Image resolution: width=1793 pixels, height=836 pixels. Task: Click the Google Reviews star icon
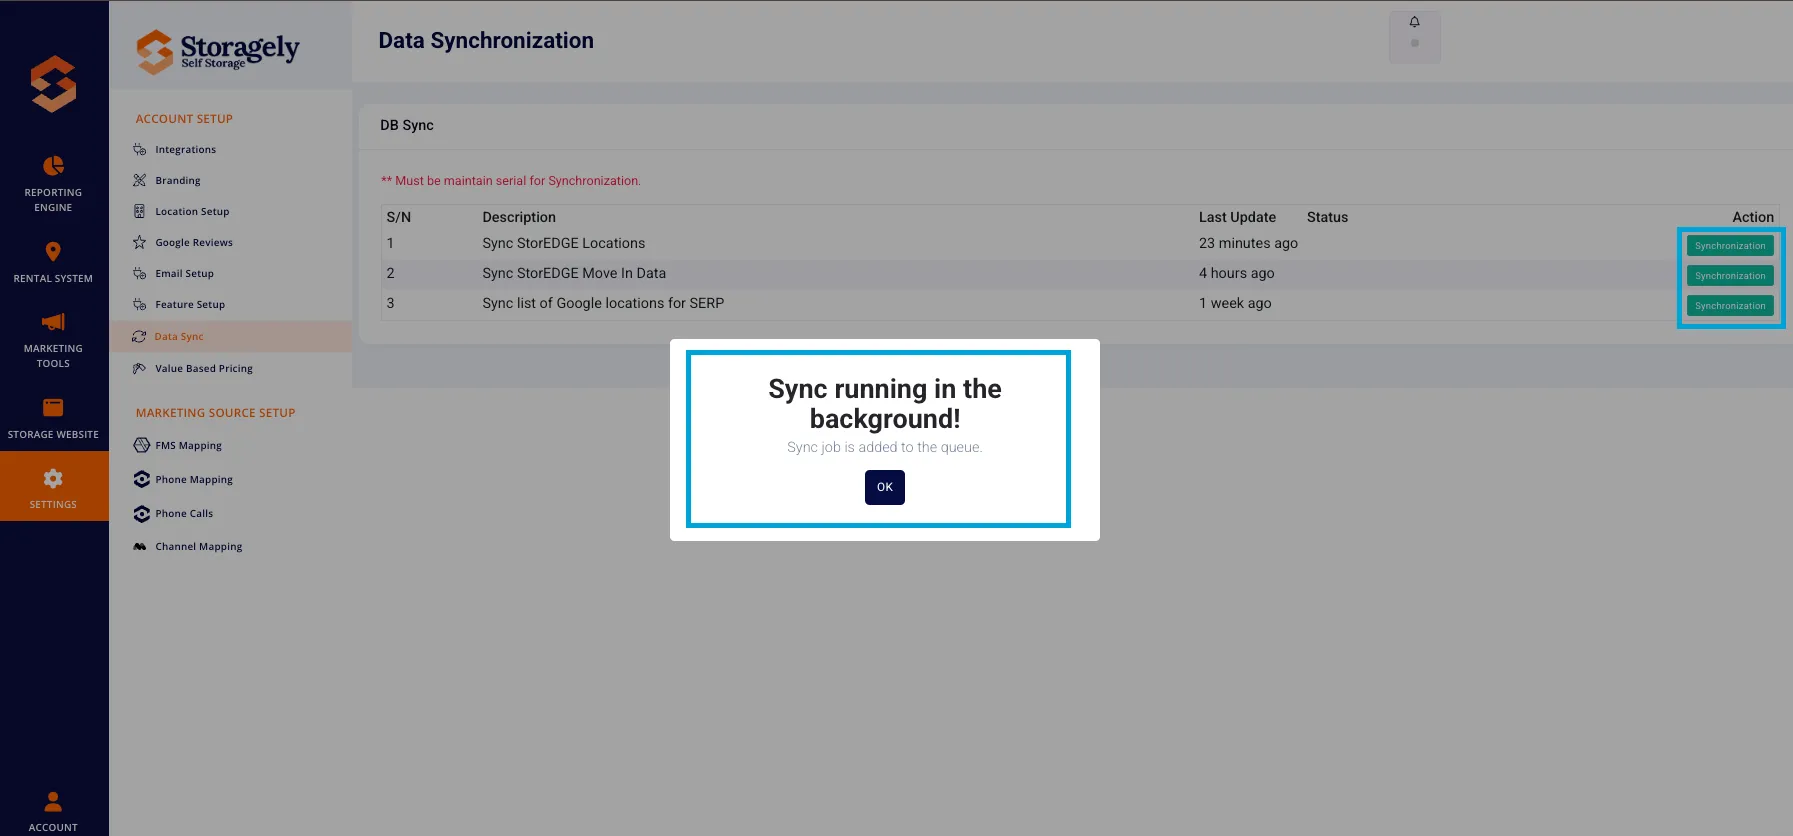point(140,243)
